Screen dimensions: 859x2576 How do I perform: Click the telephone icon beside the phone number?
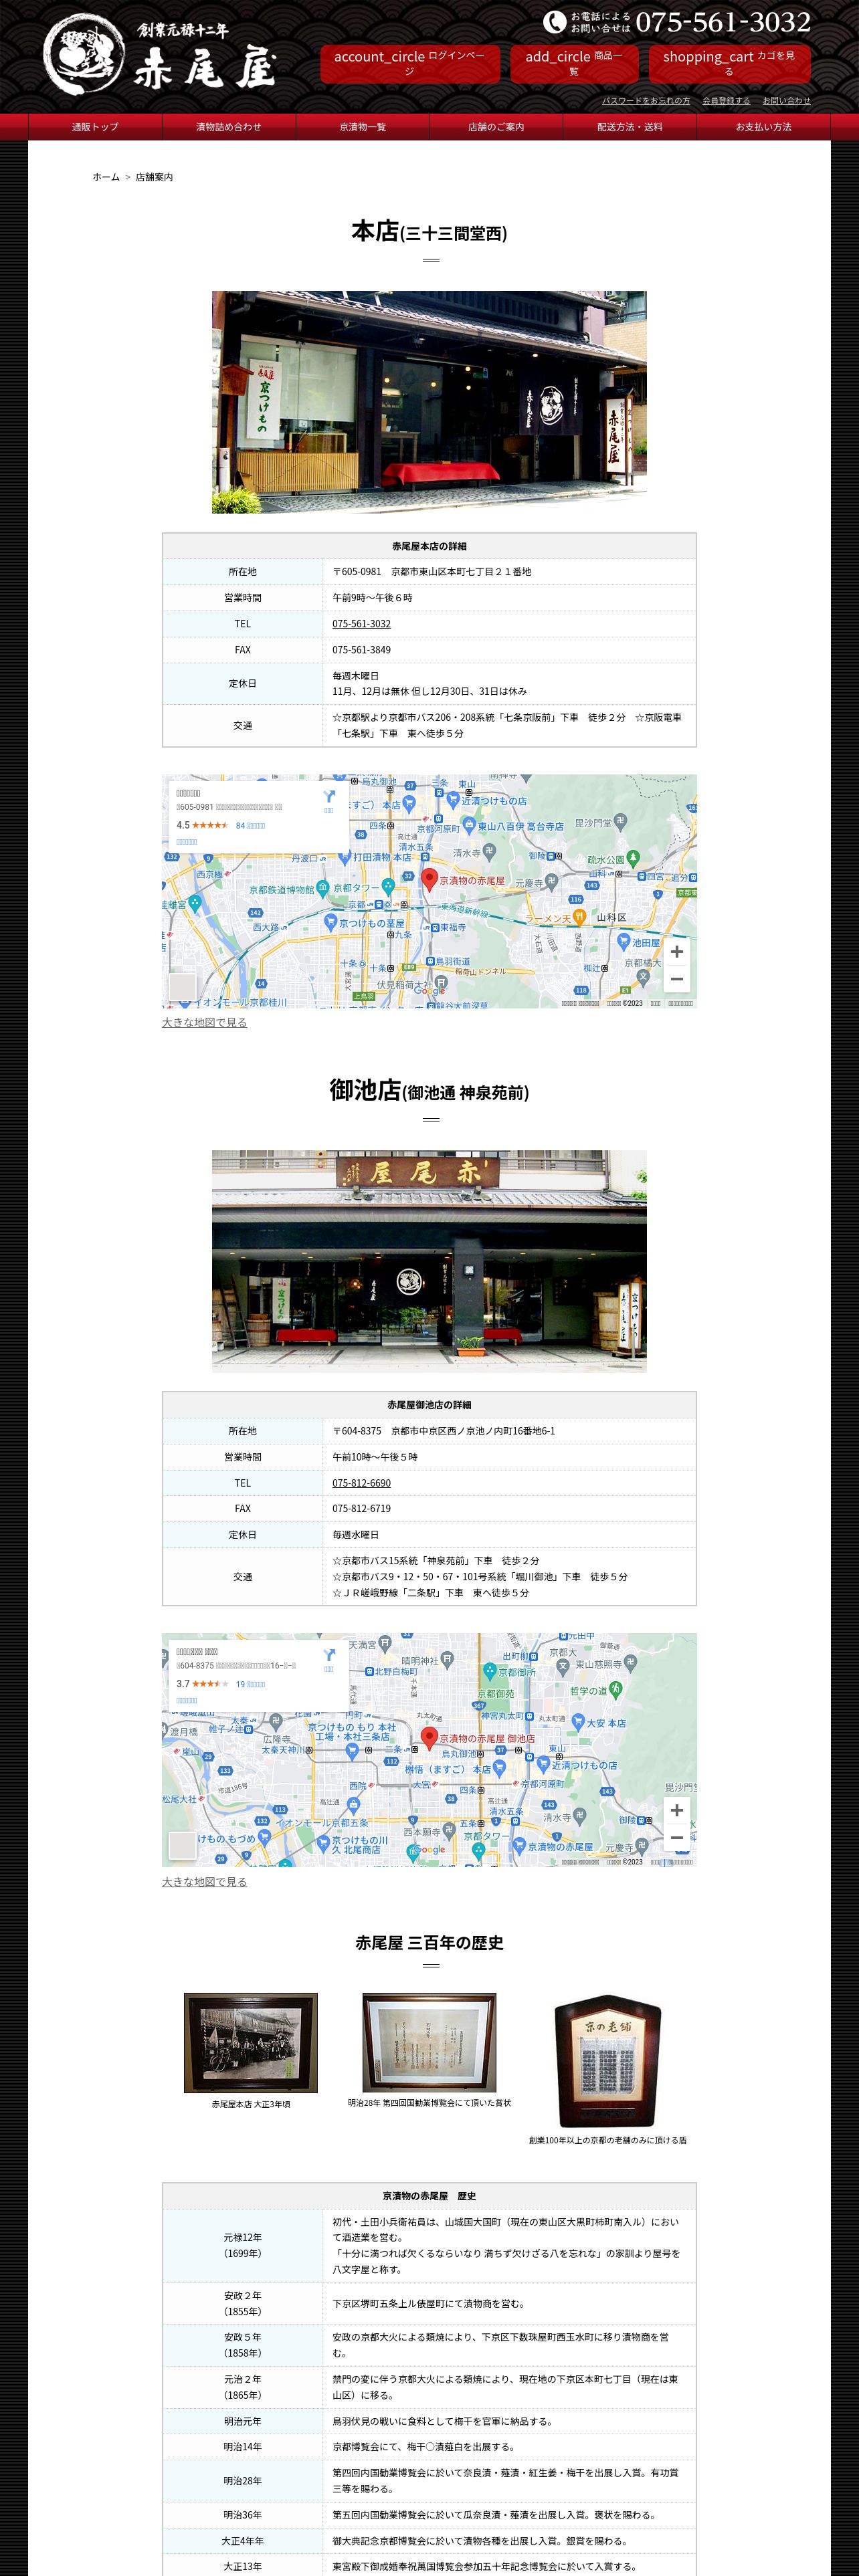(x=554, y=22)
